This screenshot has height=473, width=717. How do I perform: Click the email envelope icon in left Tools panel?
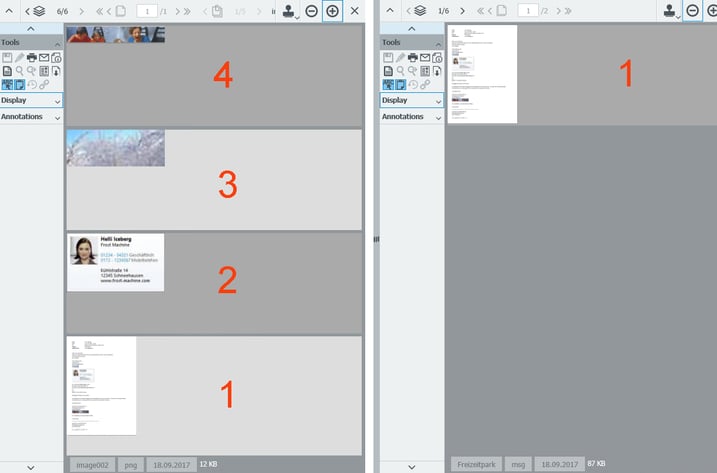[44, 58]
